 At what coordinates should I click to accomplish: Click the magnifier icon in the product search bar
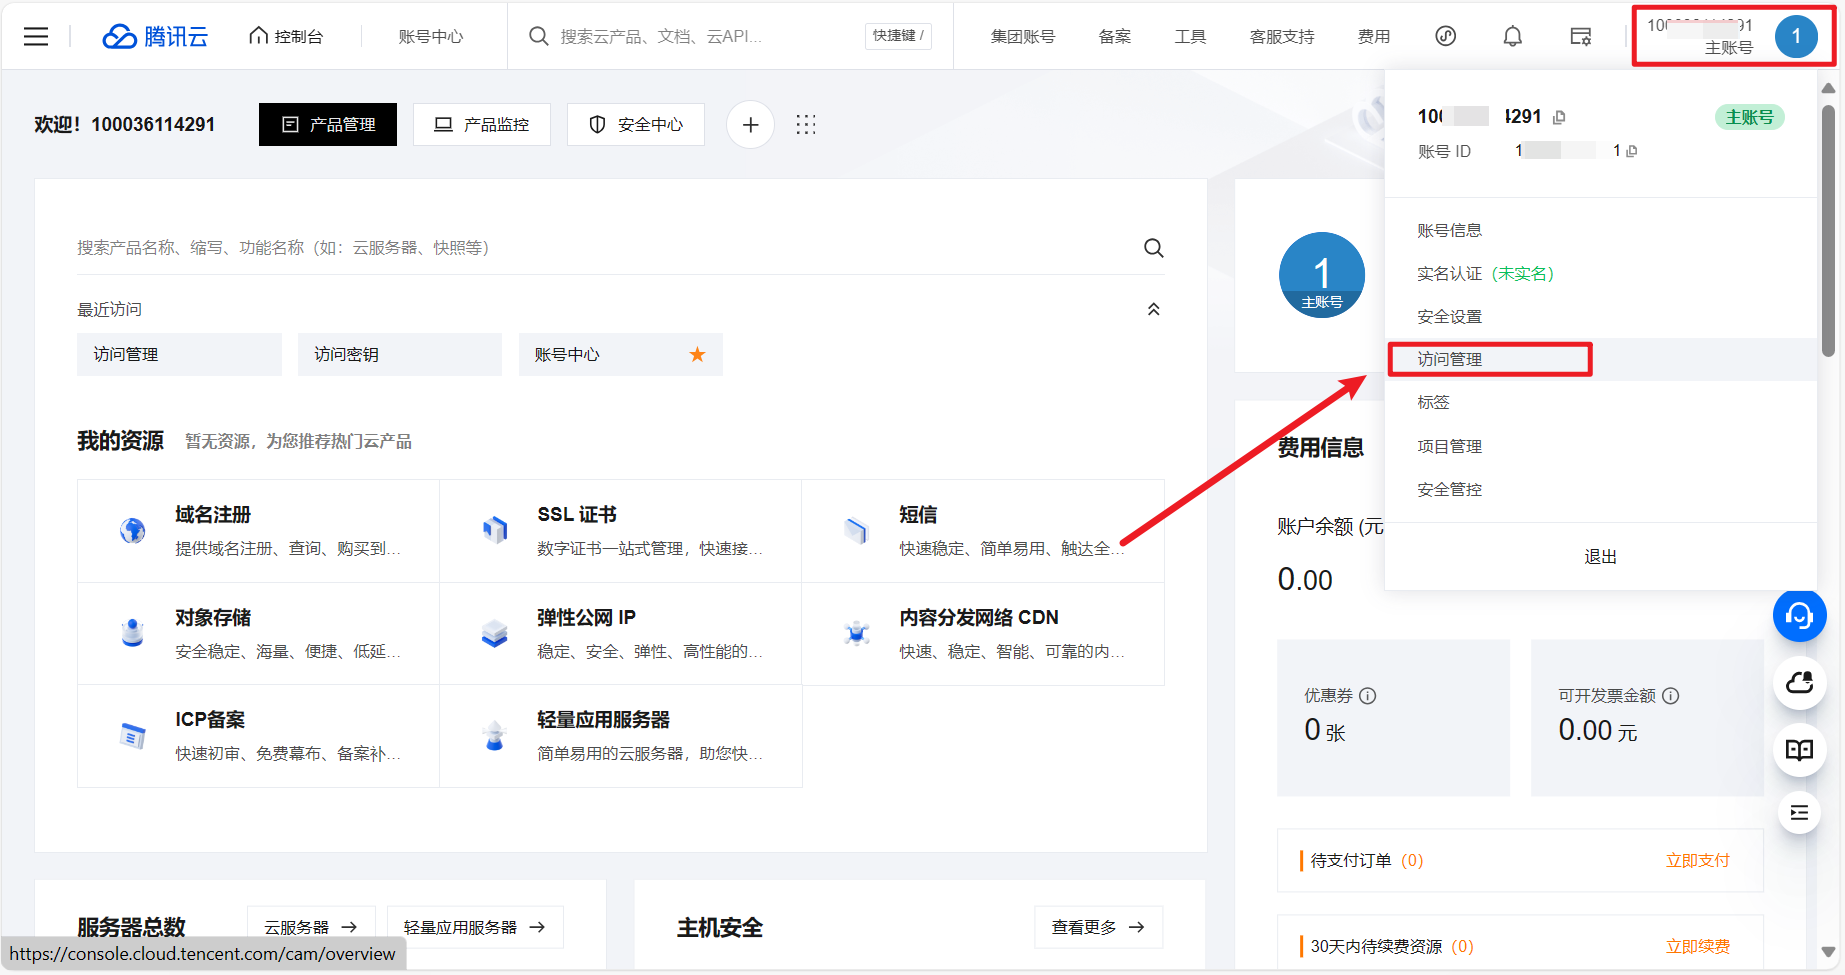pos(1153,247)
